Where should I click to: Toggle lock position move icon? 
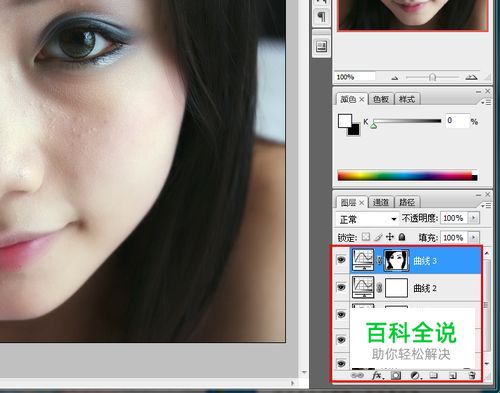[390, 237]
